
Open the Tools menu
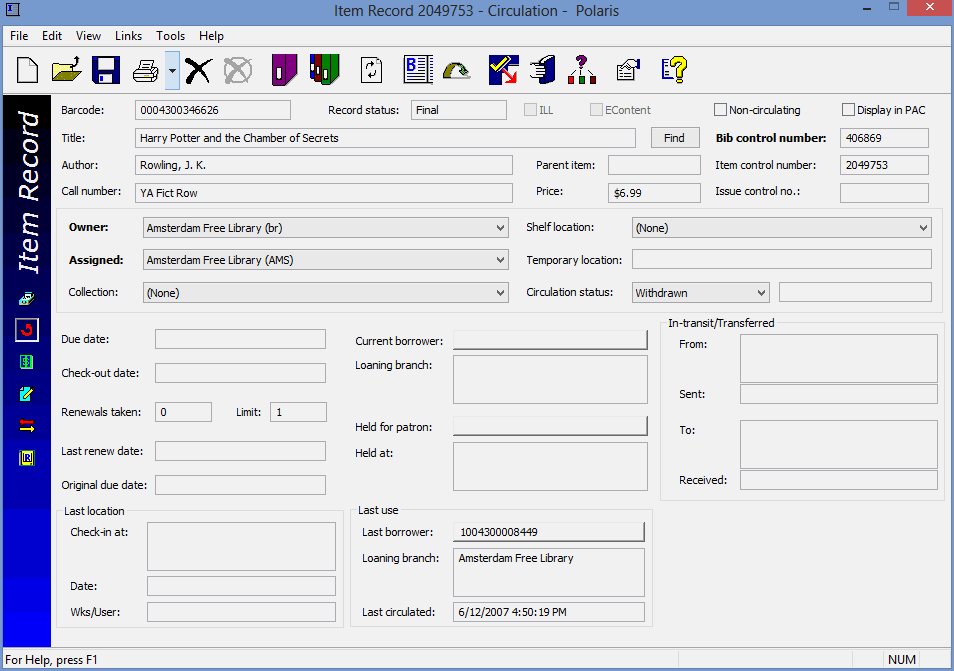coord(170,36)
